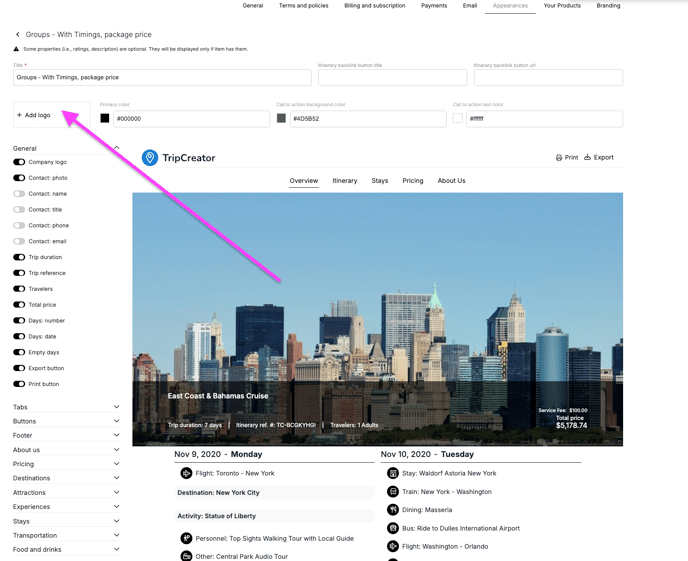
Task: Click the stay icon for Waldorf Astoria
Action: point(393,474)
